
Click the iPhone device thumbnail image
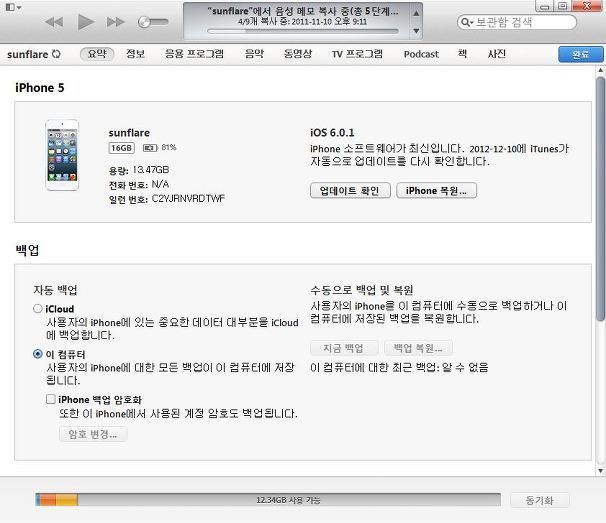coord(62,155)
